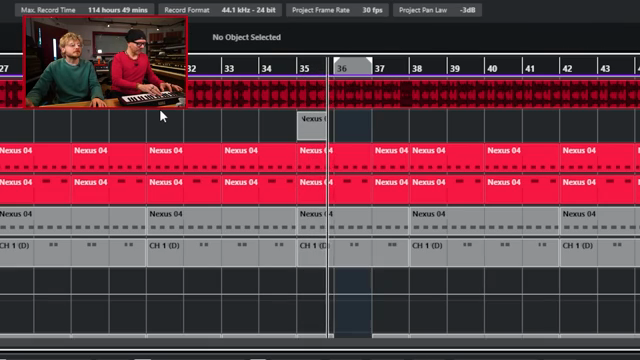Select lower red Nexus 04 part starting at bar 40
Screen dimensions: 640x360
pyautogui.click(x=522, y=190)
